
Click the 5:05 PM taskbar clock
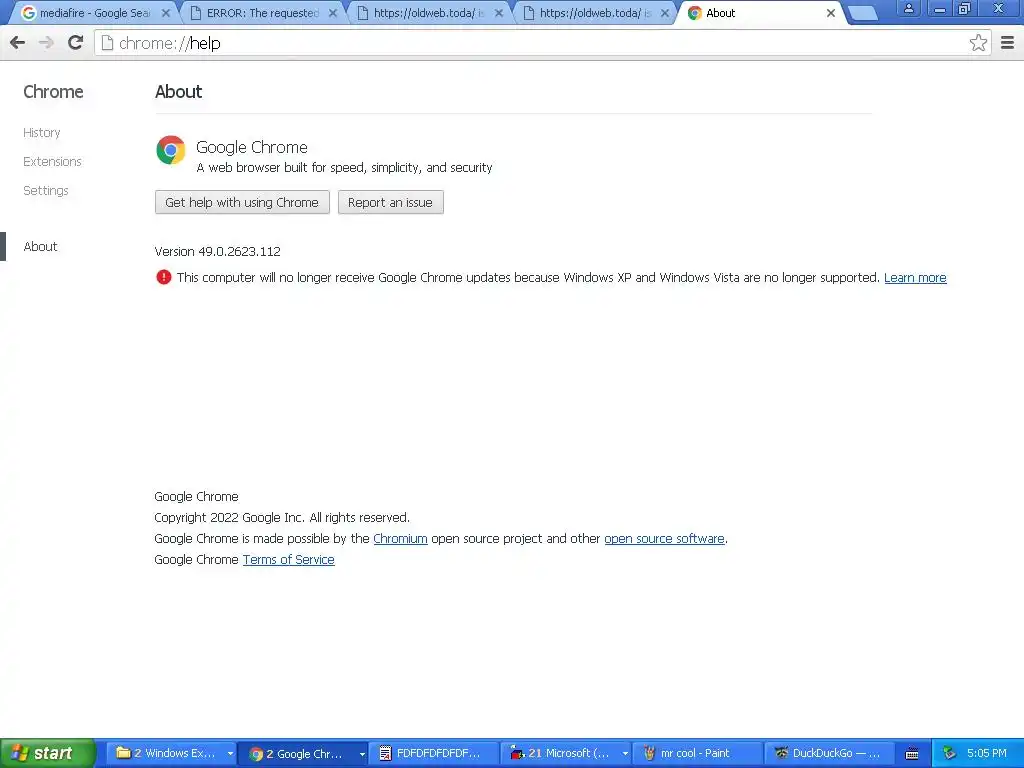click(x=987, y=753)
